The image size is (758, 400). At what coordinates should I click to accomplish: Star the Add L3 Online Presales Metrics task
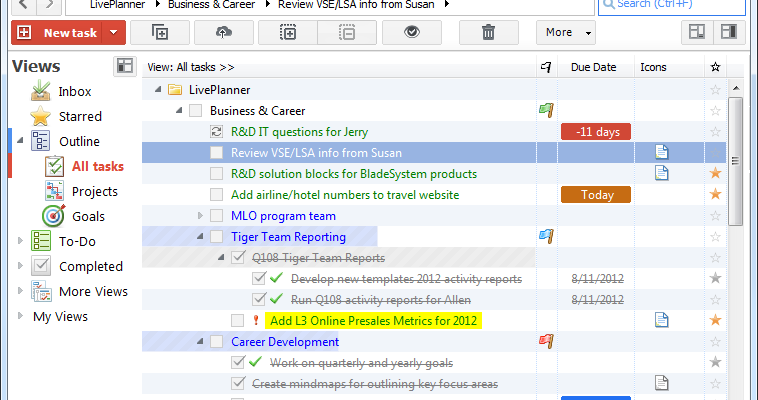pos(714,320)
